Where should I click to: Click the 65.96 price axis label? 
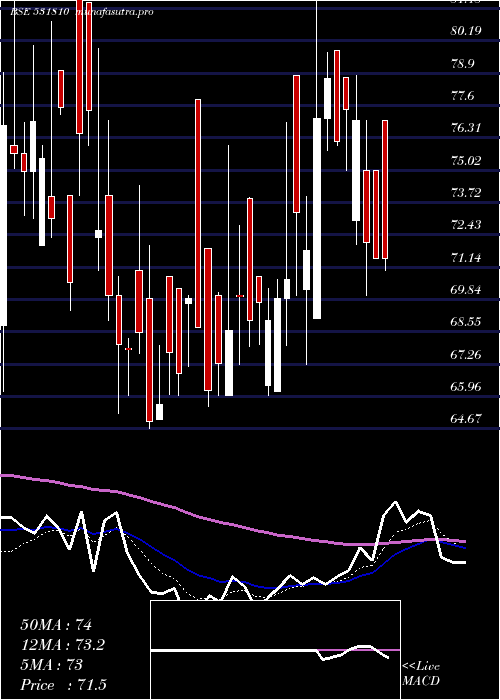click(466, 386)
